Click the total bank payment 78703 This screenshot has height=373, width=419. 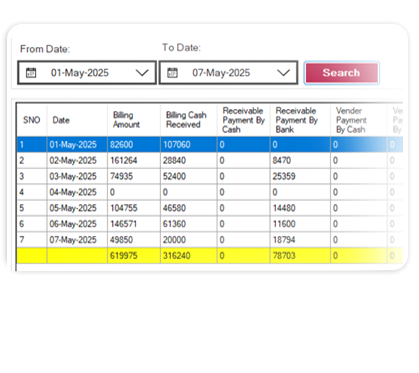[x=300, y=256]
